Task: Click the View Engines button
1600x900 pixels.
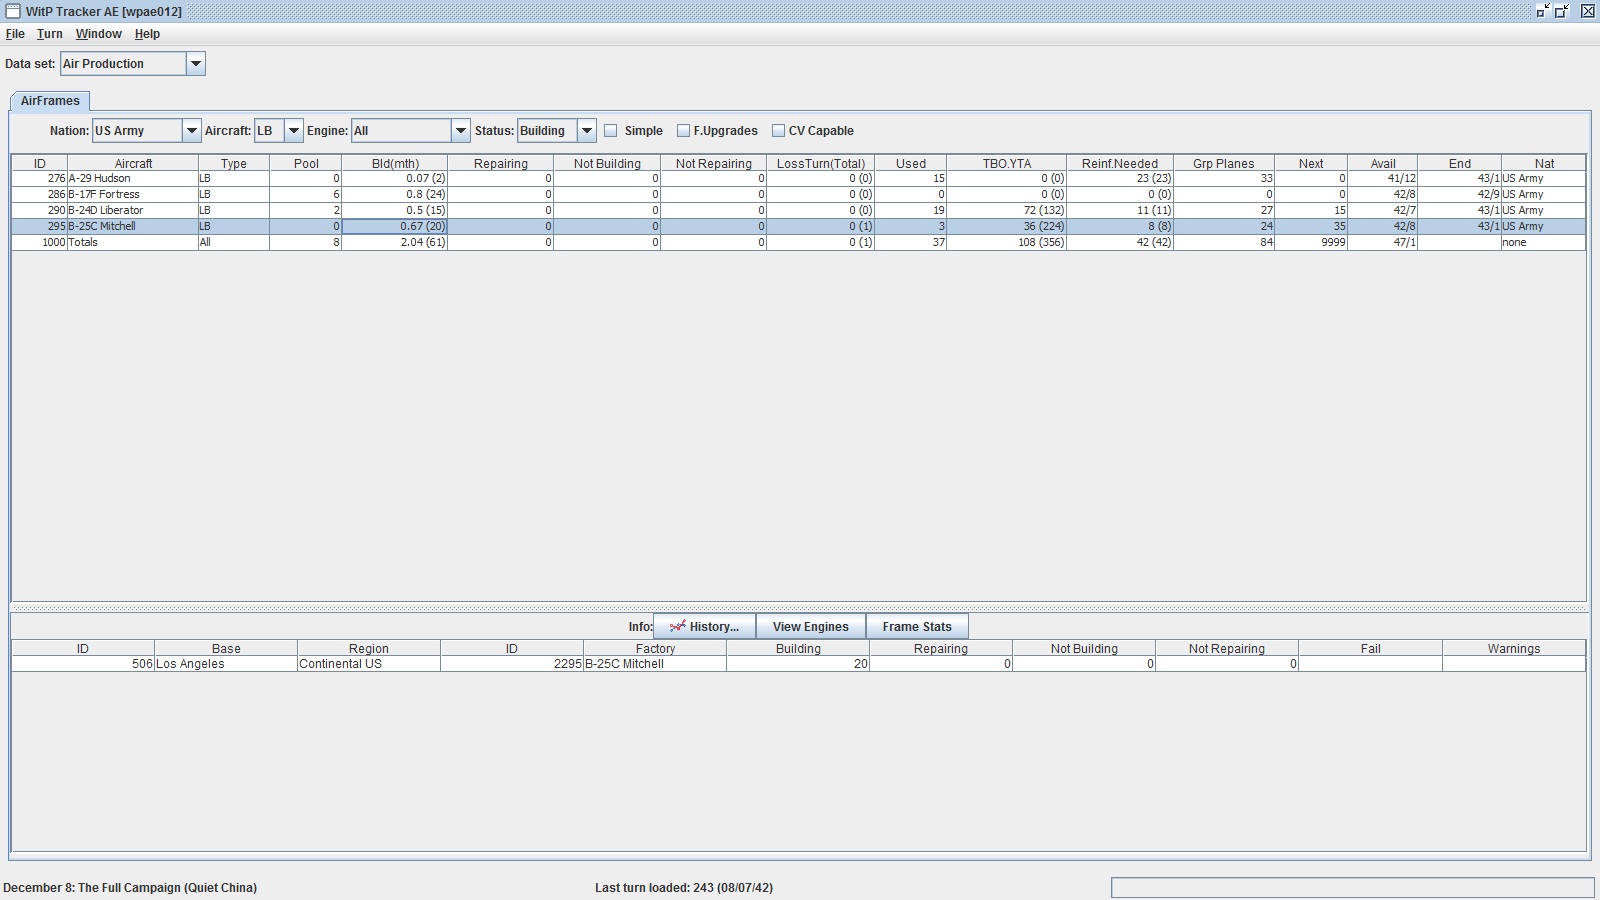Action: pos(811,627)
